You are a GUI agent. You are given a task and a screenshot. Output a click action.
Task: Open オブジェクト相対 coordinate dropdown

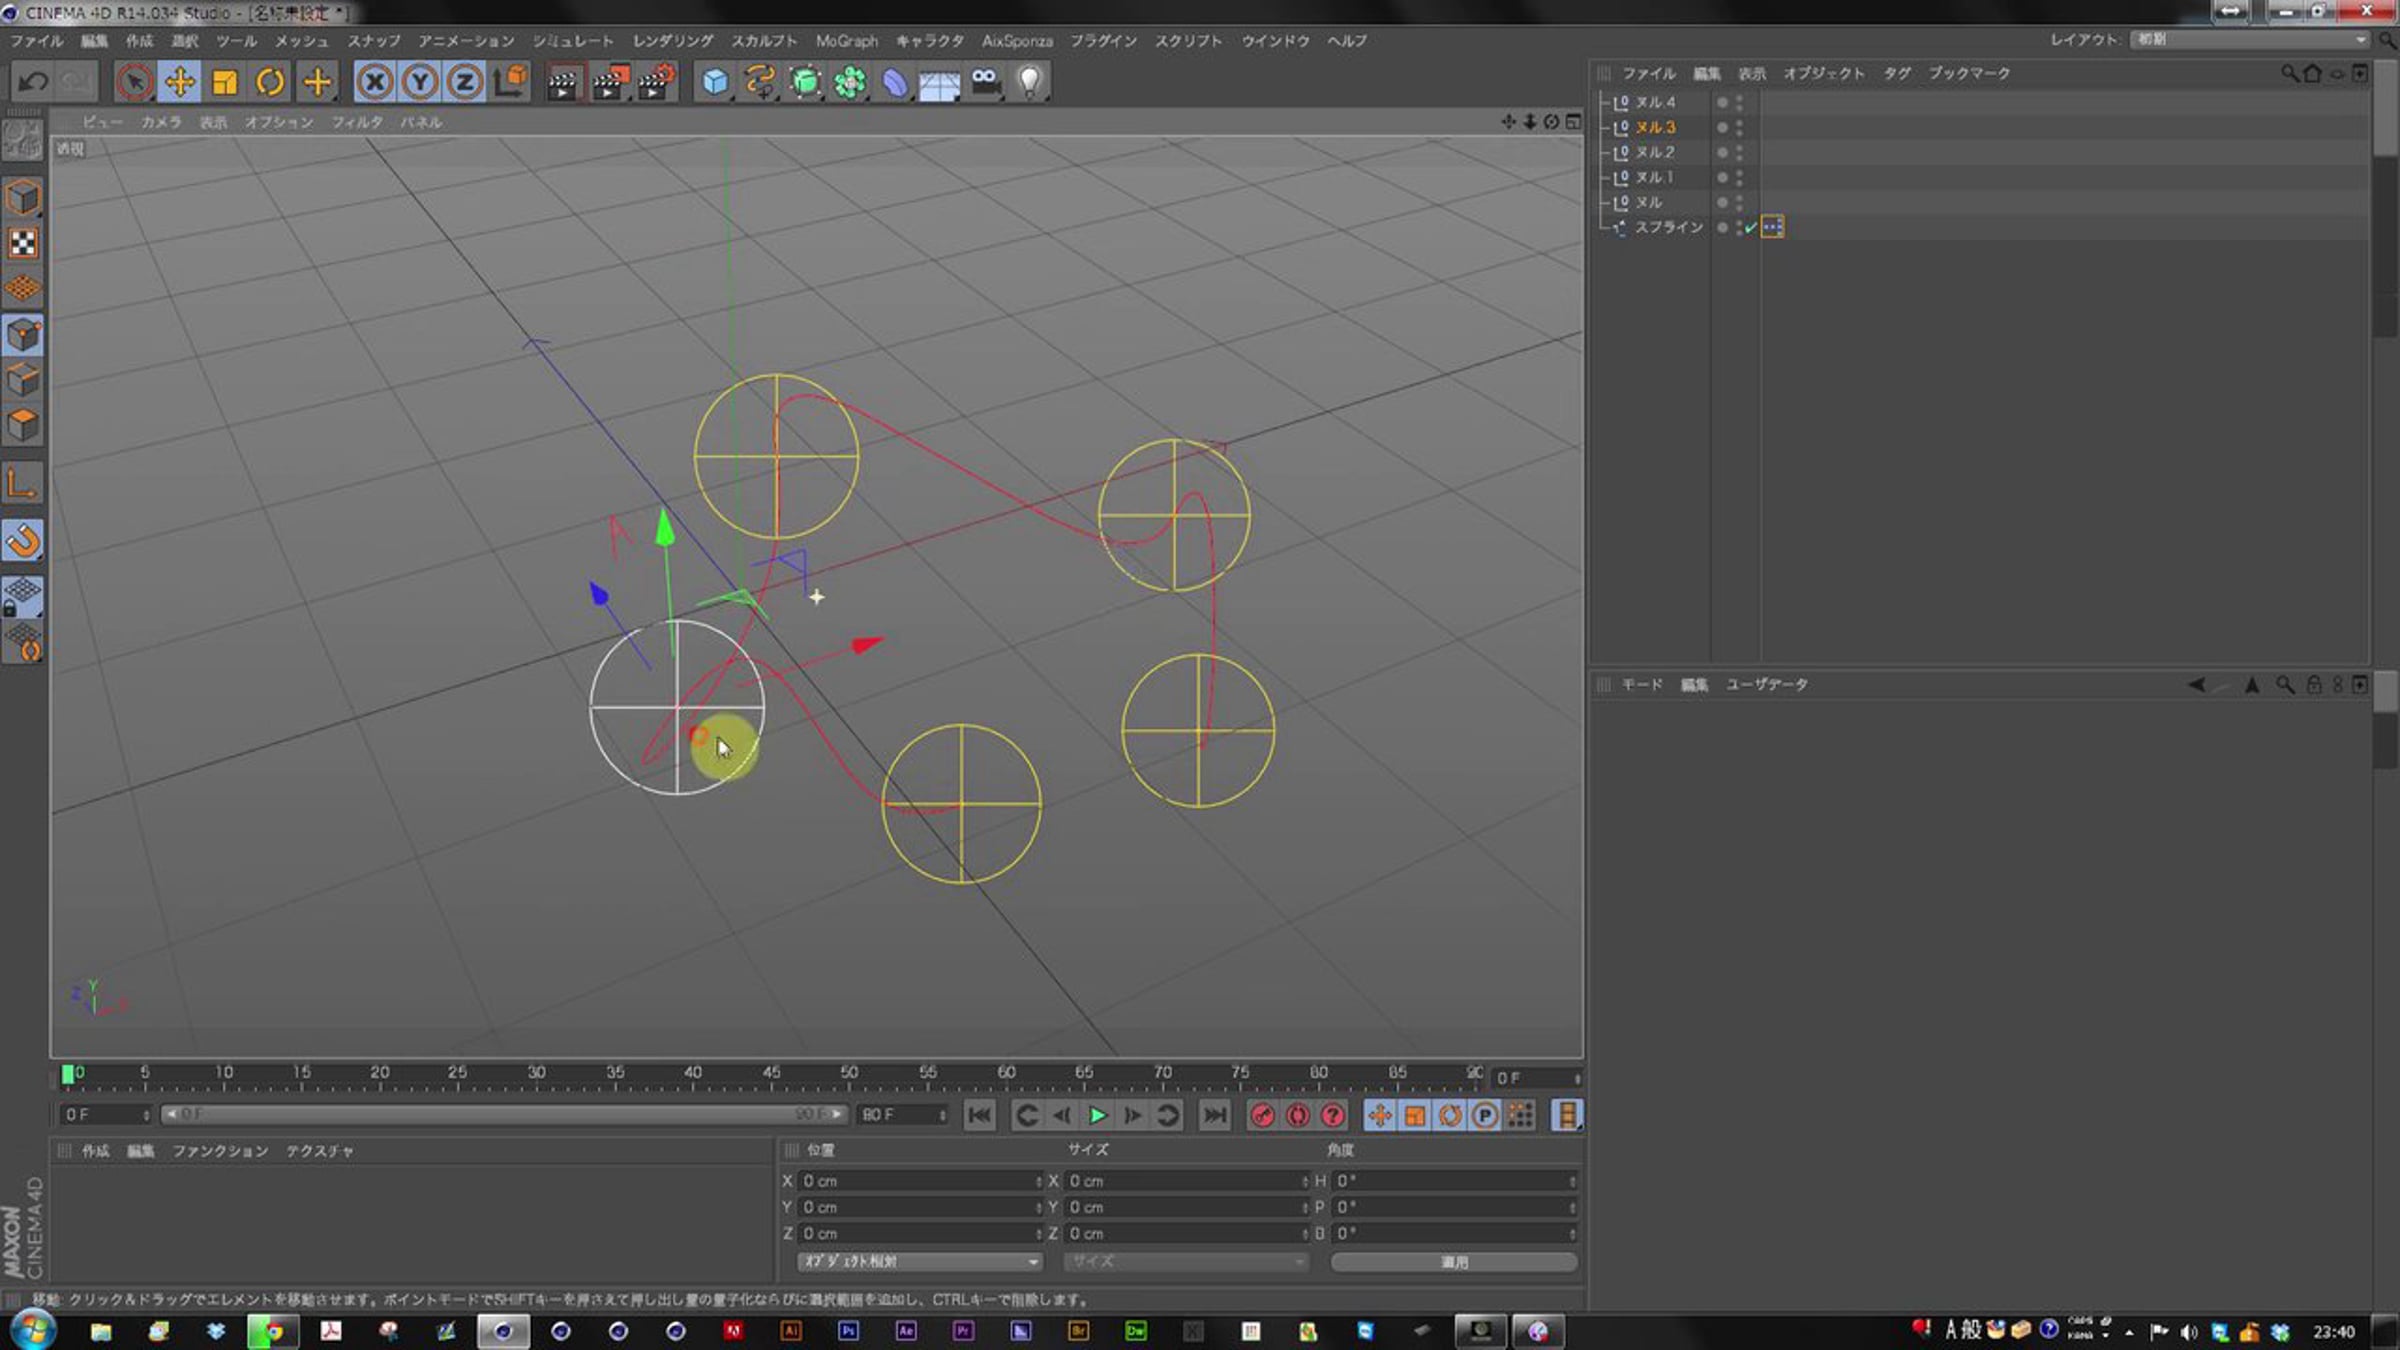[918, 1262]
